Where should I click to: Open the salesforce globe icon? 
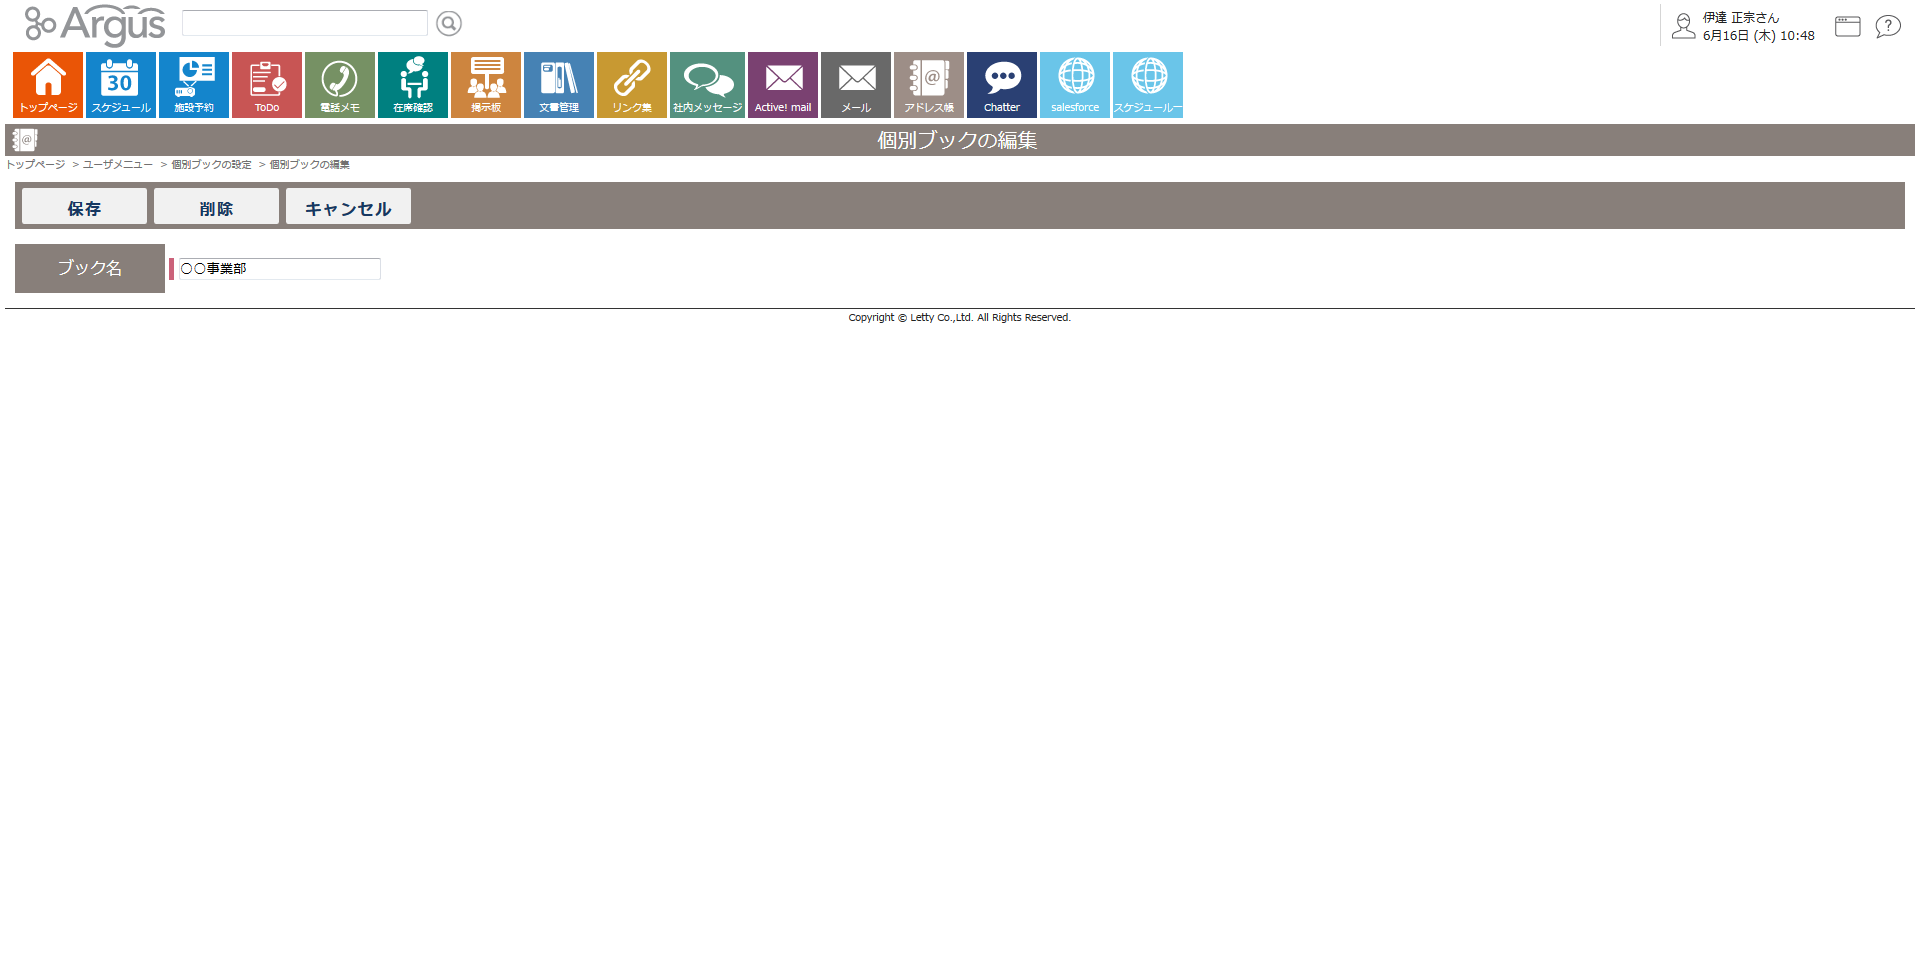click(1075, 85)
